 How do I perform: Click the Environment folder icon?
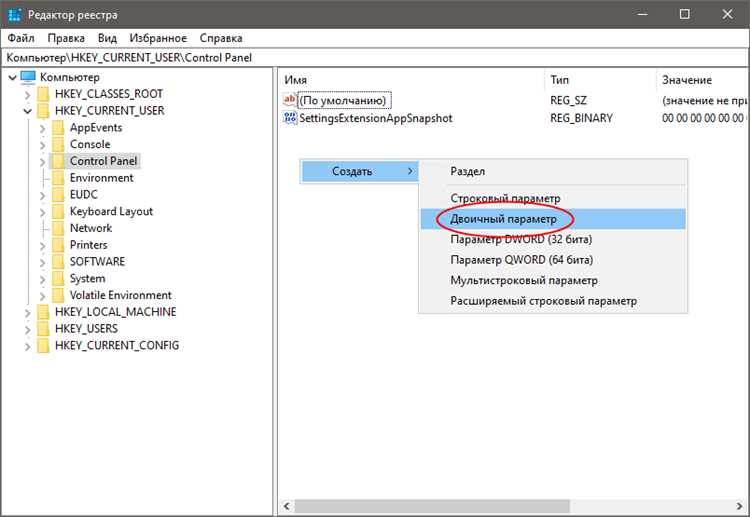tap(58, 178)
